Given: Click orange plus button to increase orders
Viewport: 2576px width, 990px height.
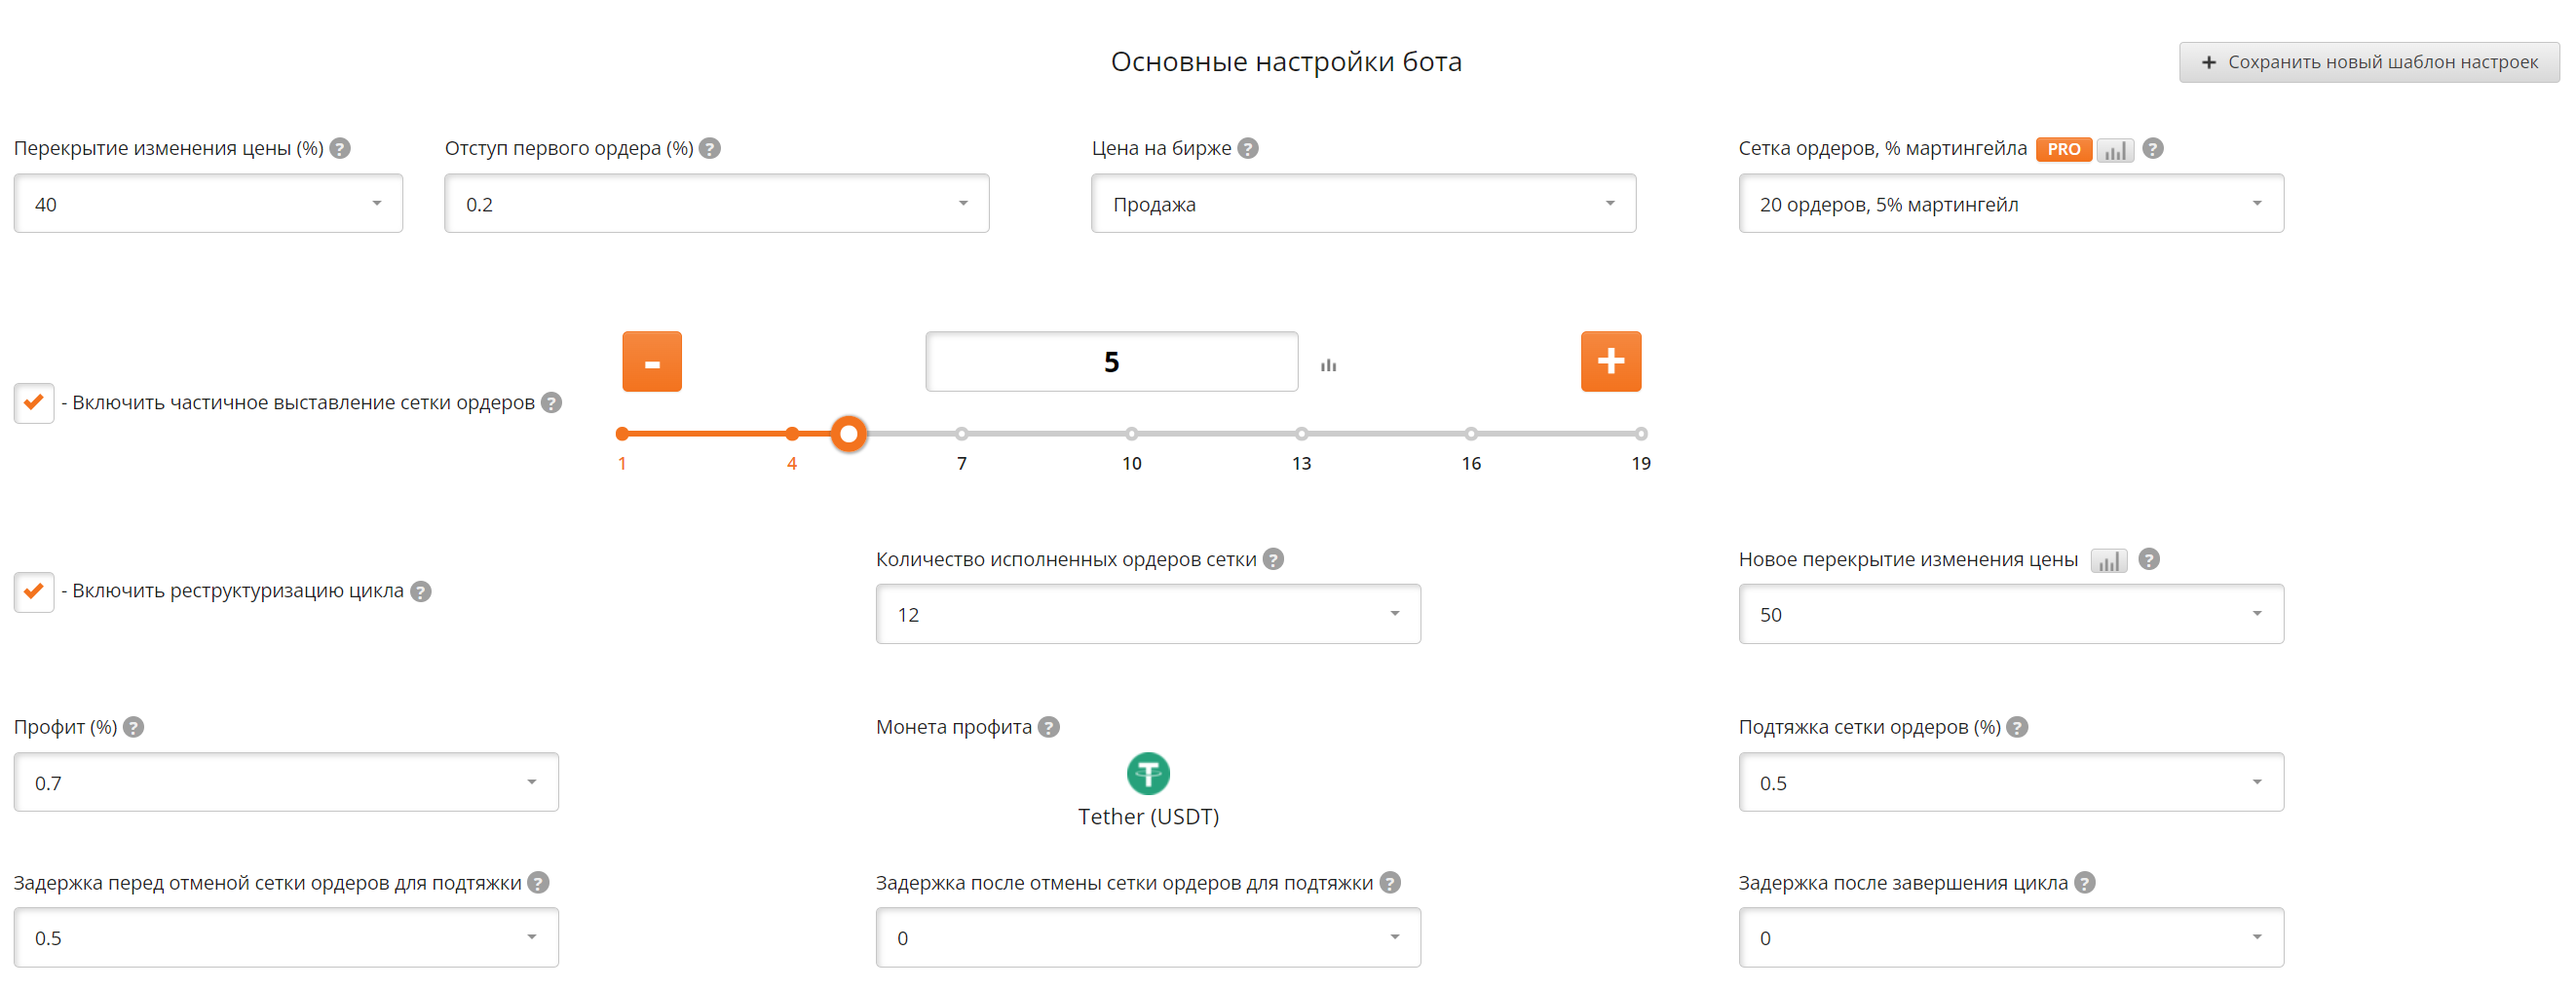Looking at the screenshot, I should tap(1611, 361).
